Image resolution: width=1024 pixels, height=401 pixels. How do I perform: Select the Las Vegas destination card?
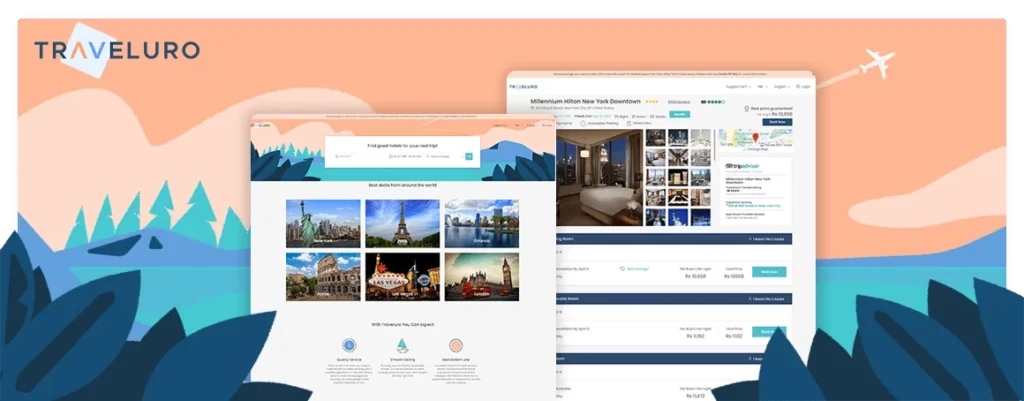point(402,277)
